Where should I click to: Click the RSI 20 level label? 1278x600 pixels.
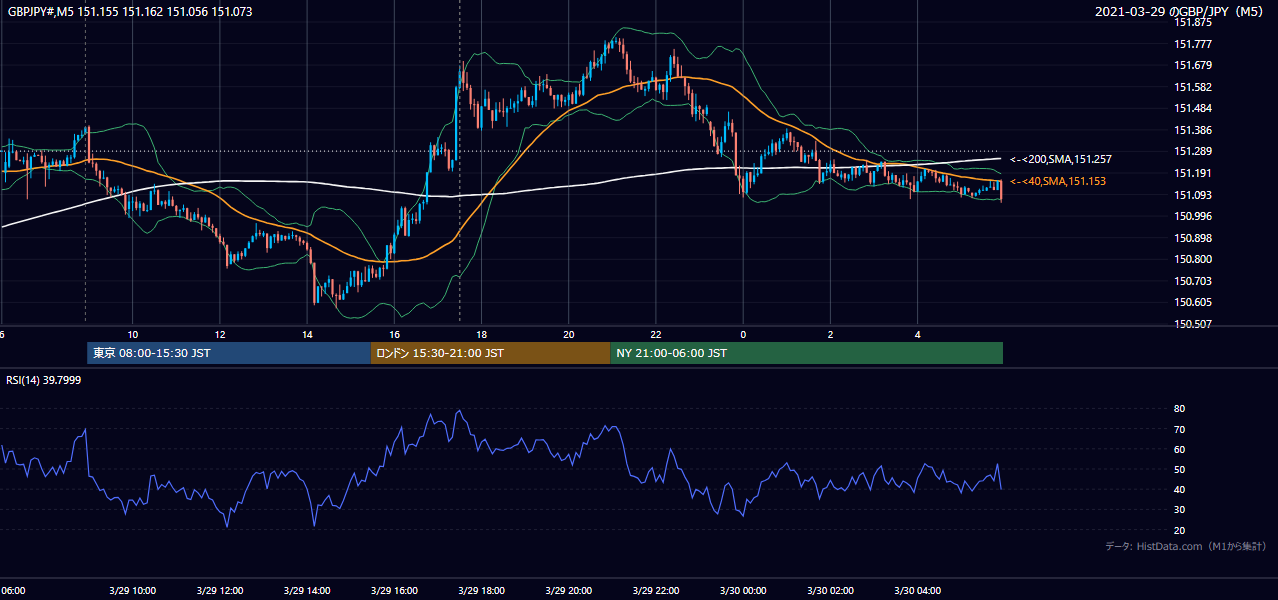[1179, 530]
